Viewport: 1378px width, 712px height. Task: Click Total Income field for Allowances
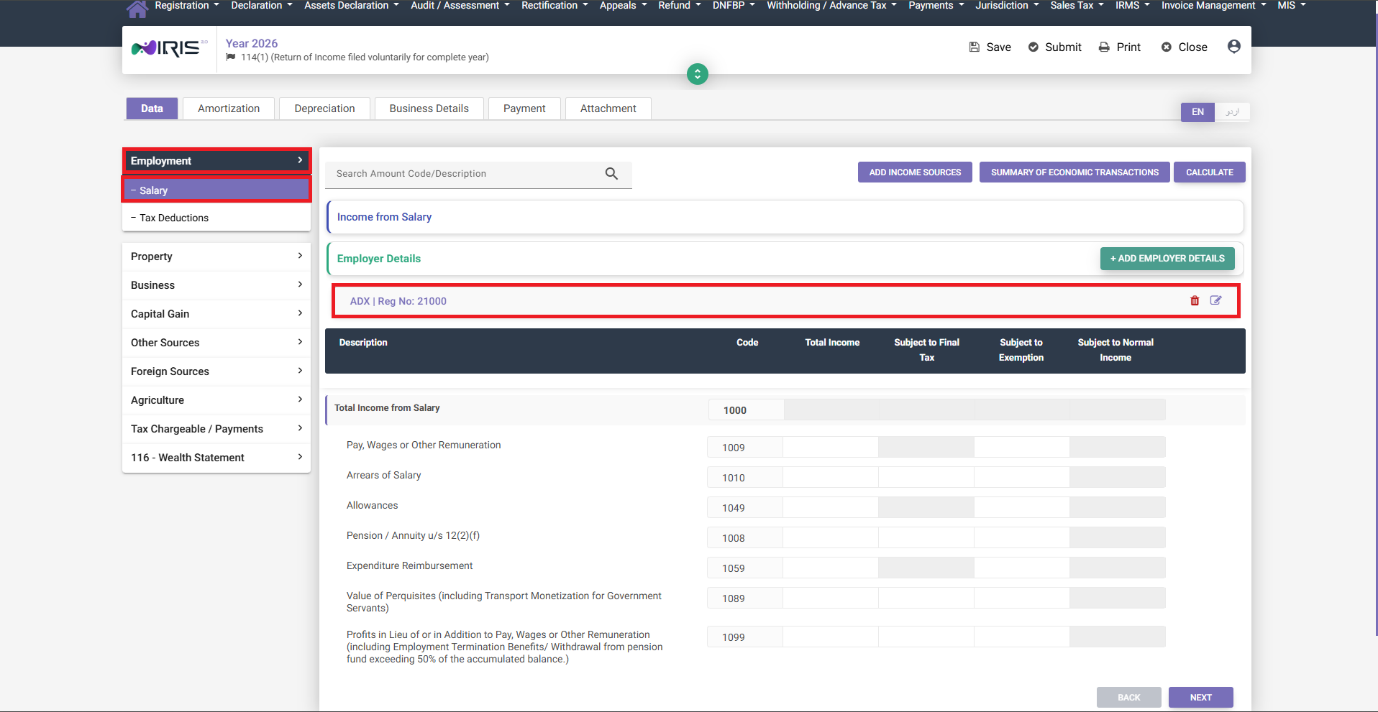tap(830, 507)
